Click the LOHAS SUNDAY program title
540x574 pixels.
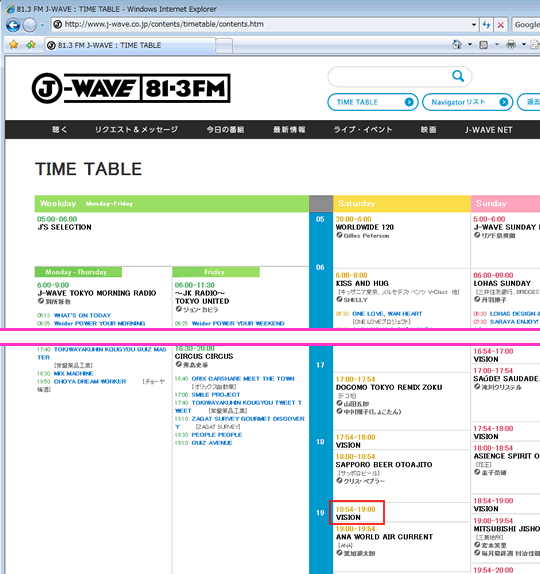click(x=502, y=283)
